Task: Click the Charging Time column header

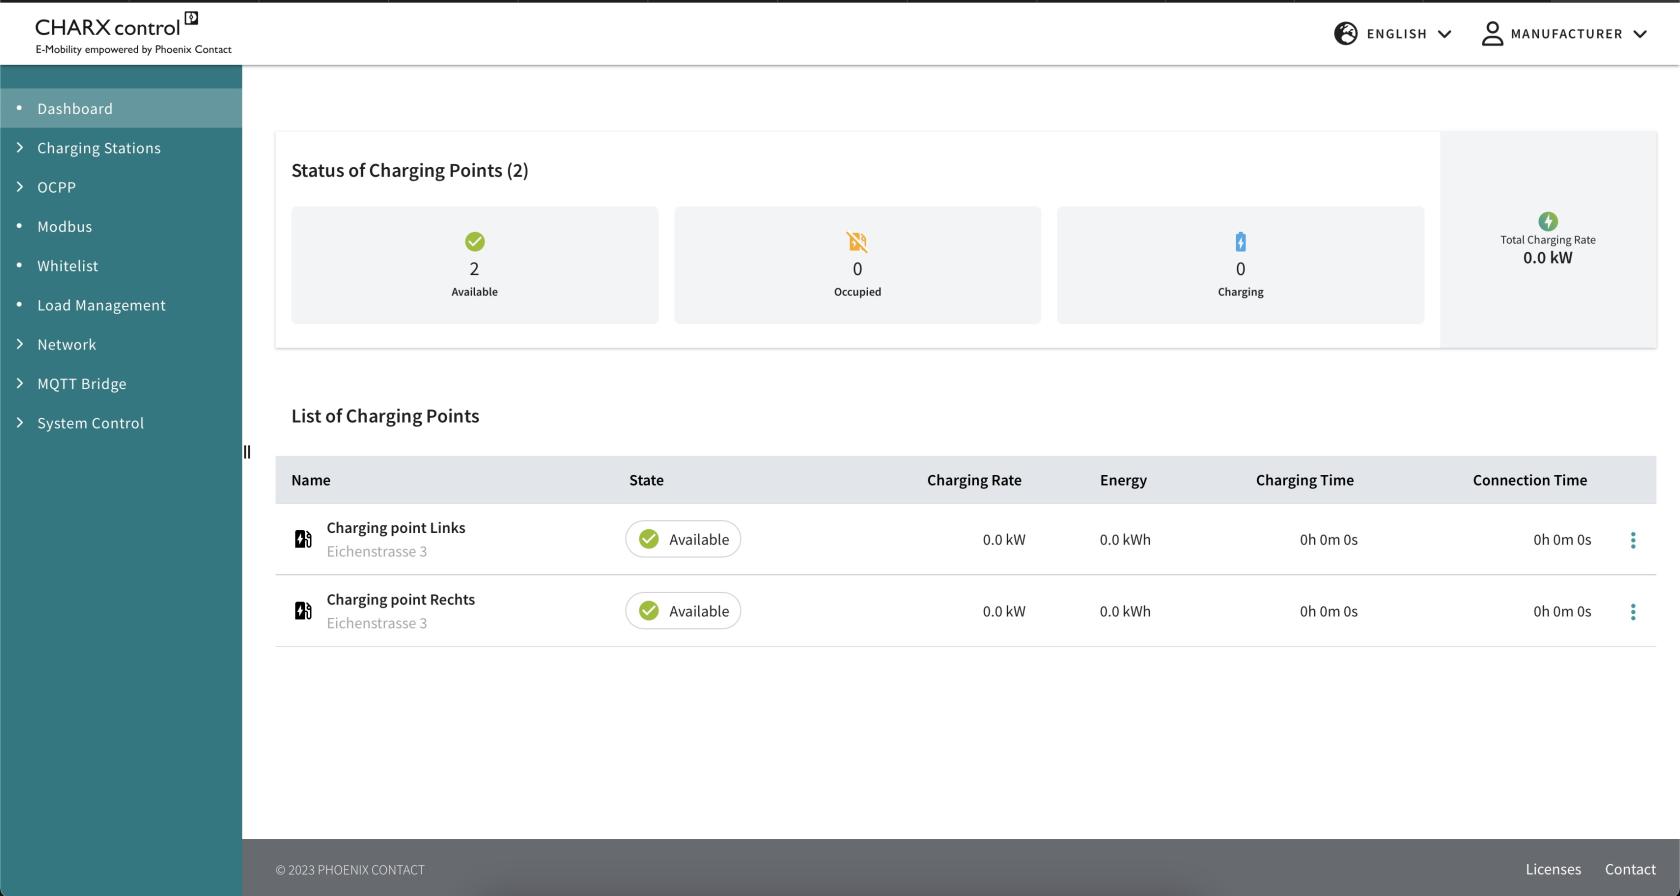Action: coord(1305,480)
